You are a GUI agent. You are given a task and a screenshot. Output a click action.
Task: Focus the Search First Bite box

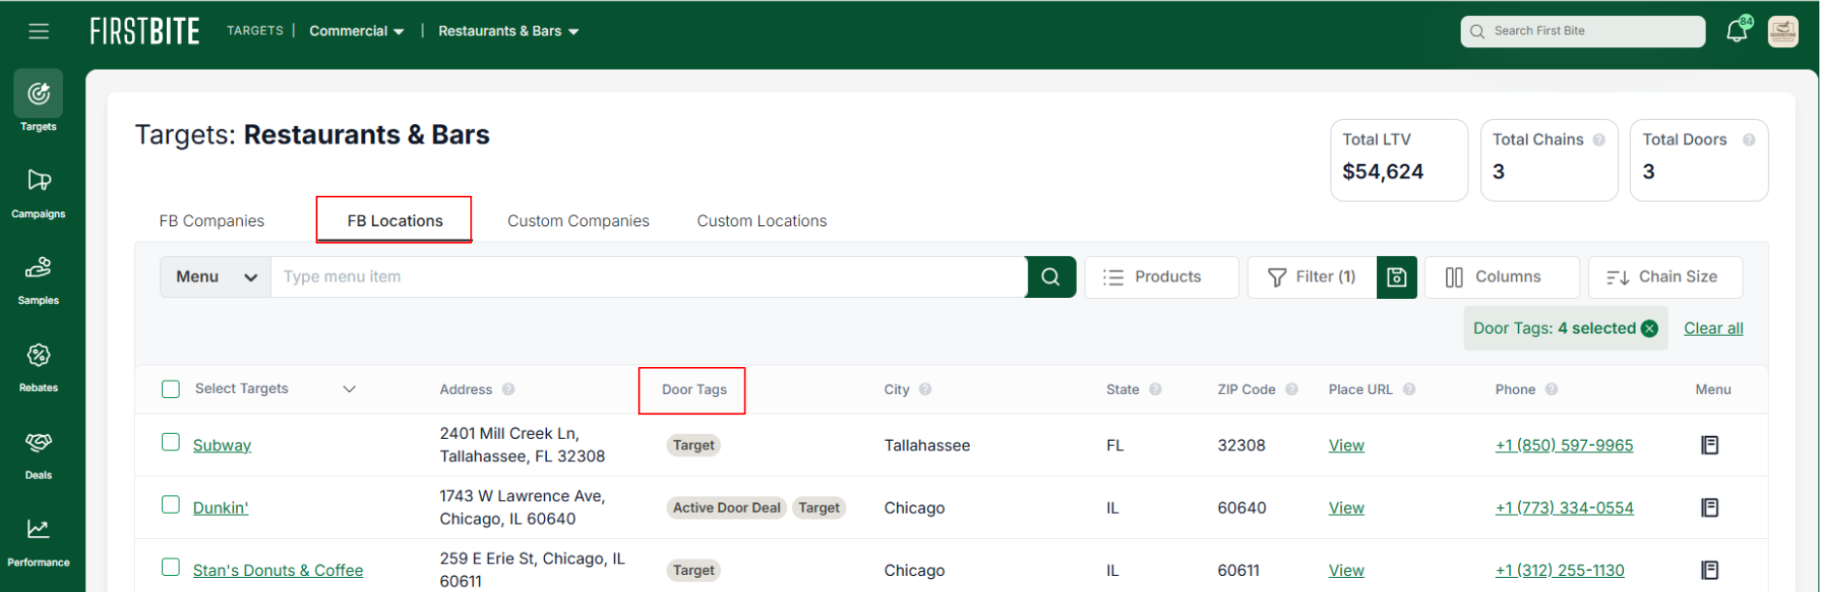[x=1583, y=31]
